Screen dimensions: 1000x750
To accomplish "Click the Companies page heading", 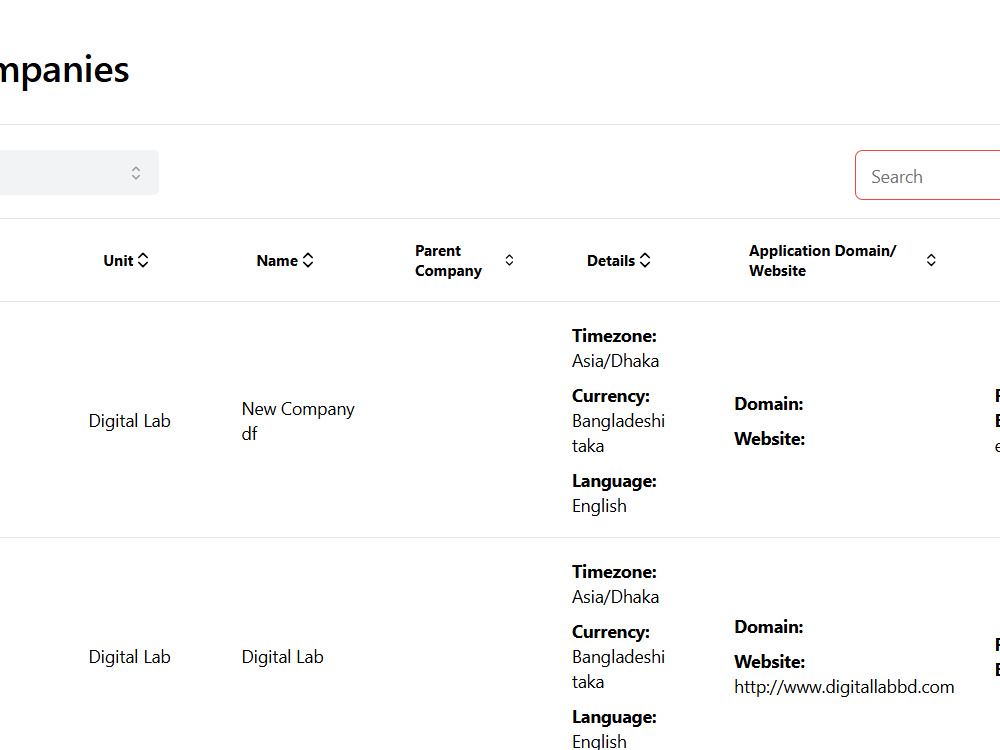I will tap(64, 70).
